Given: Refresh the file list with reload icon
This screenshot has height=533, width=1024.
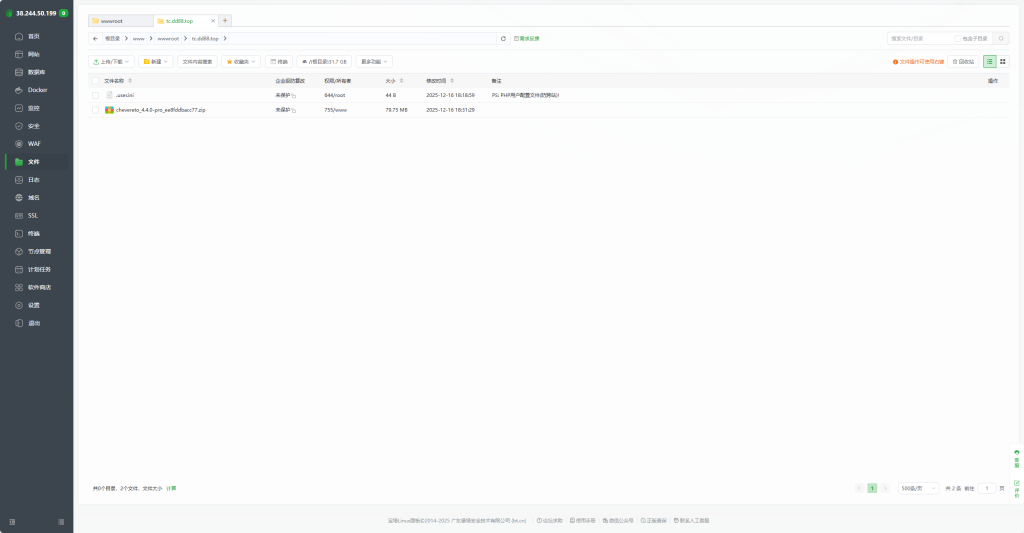Looking at the screenshot, I should click(x=504, y=39).
